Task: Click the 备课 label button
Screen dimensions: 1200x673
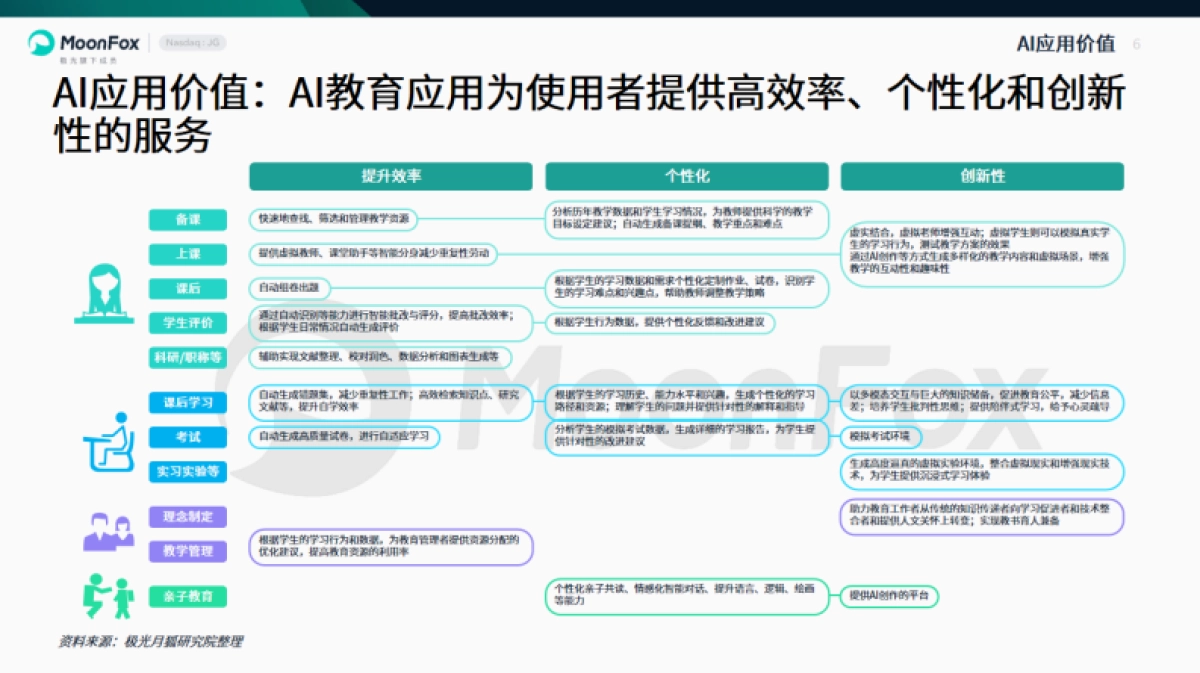Action: [190, 220]
